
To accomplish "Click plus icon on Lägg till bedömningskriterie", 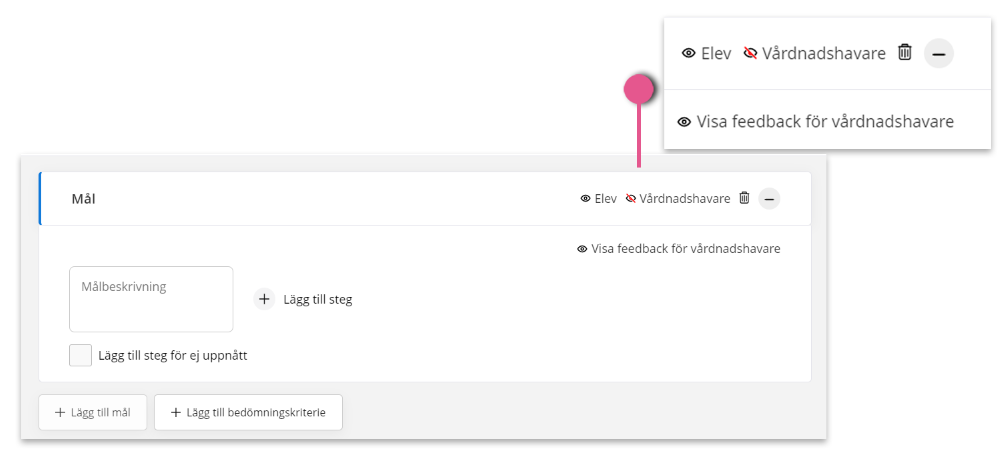I will coord(176,412).
